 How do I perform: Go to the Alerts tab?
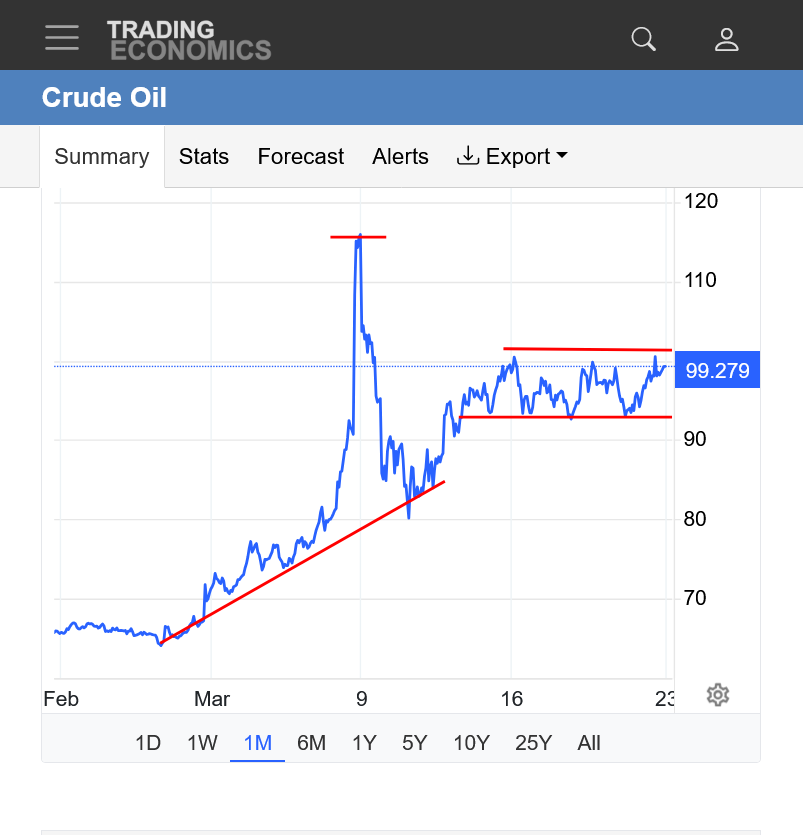(x=400, y=157)
